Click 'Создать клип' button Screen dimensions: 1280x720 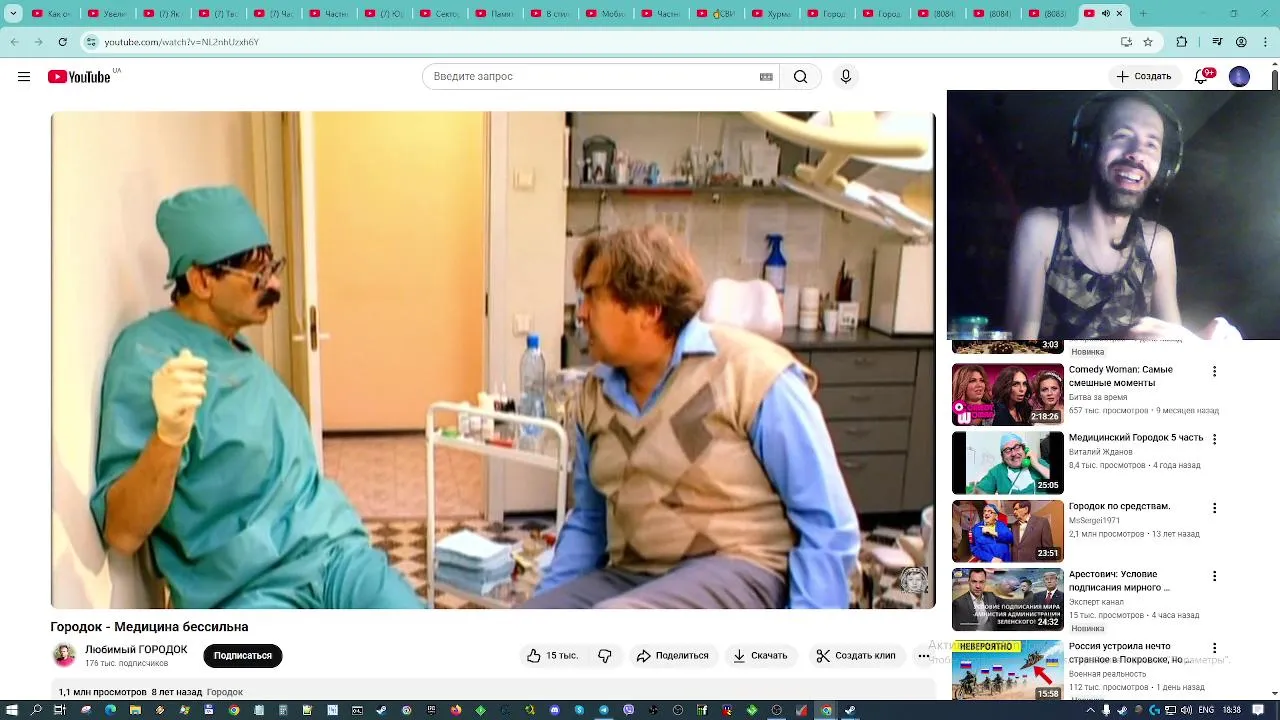pos(856,656)
